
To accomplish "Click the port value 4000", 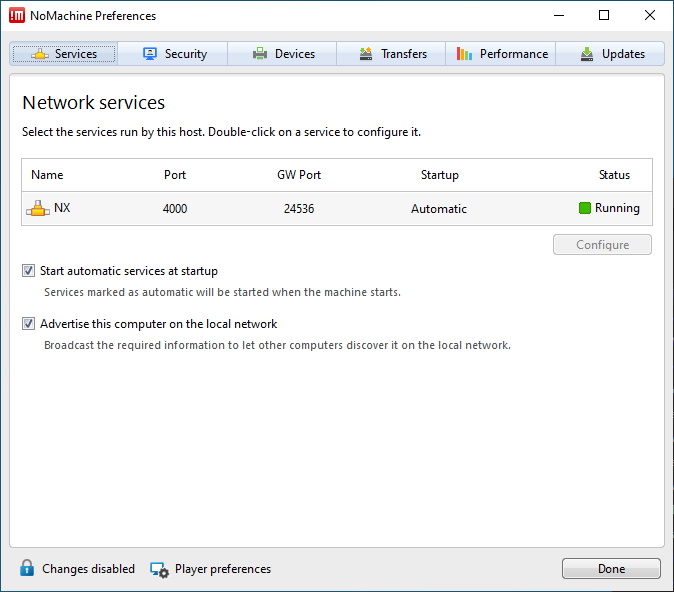I will click(175, 209).
